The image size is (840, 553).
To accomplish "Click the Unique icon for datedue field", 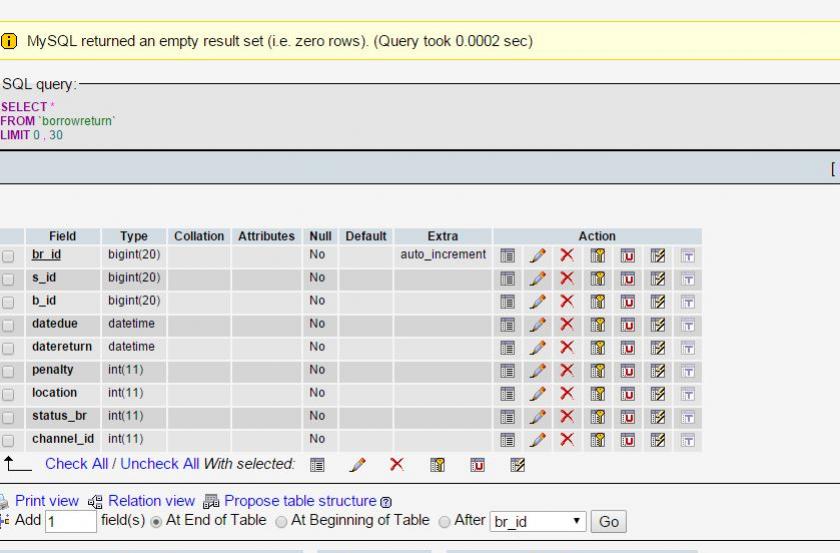I will 628,324.
